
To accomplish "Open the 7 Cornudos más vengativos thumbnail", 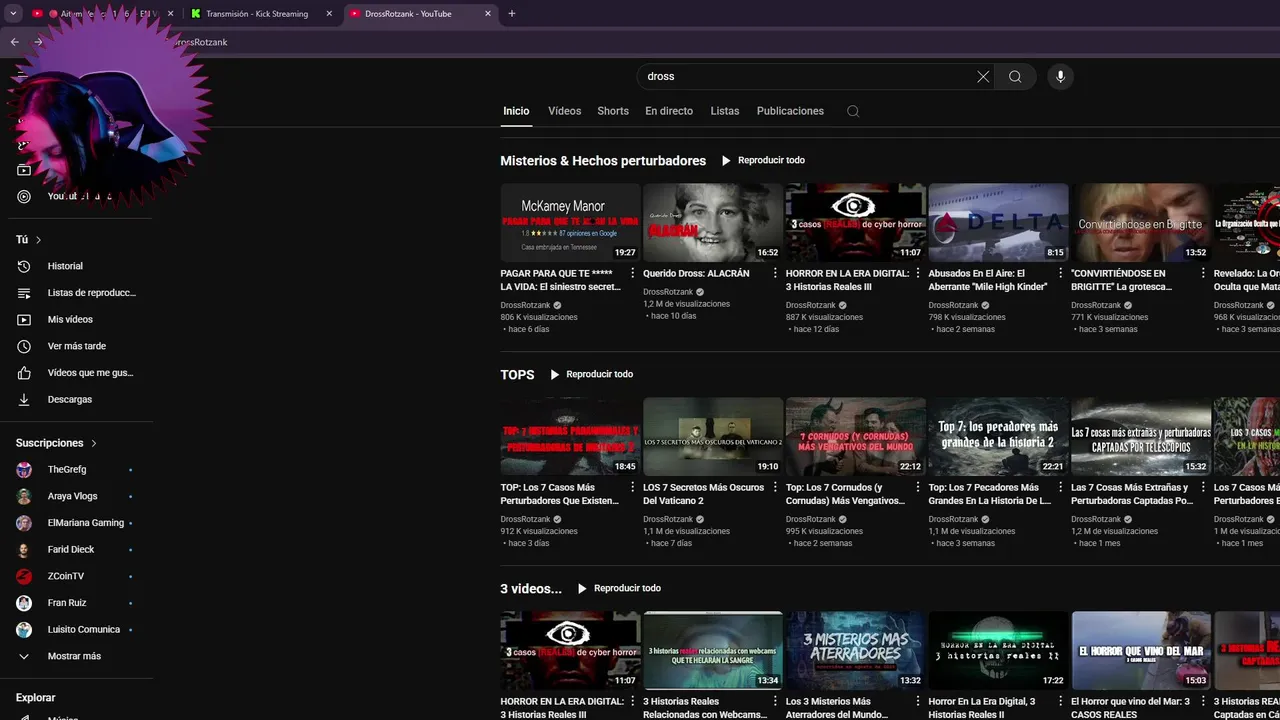I will pos(855,436).
